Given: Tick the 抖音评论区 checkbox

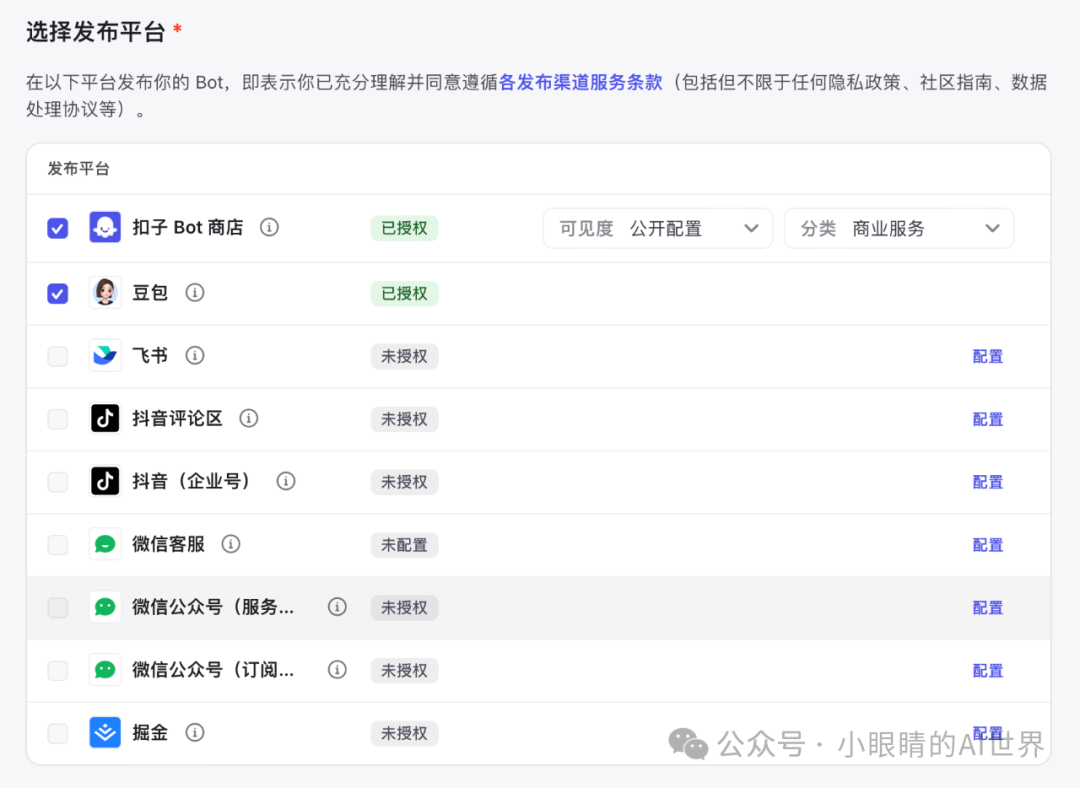Looking at the screenshot, I should coord(58,419).
